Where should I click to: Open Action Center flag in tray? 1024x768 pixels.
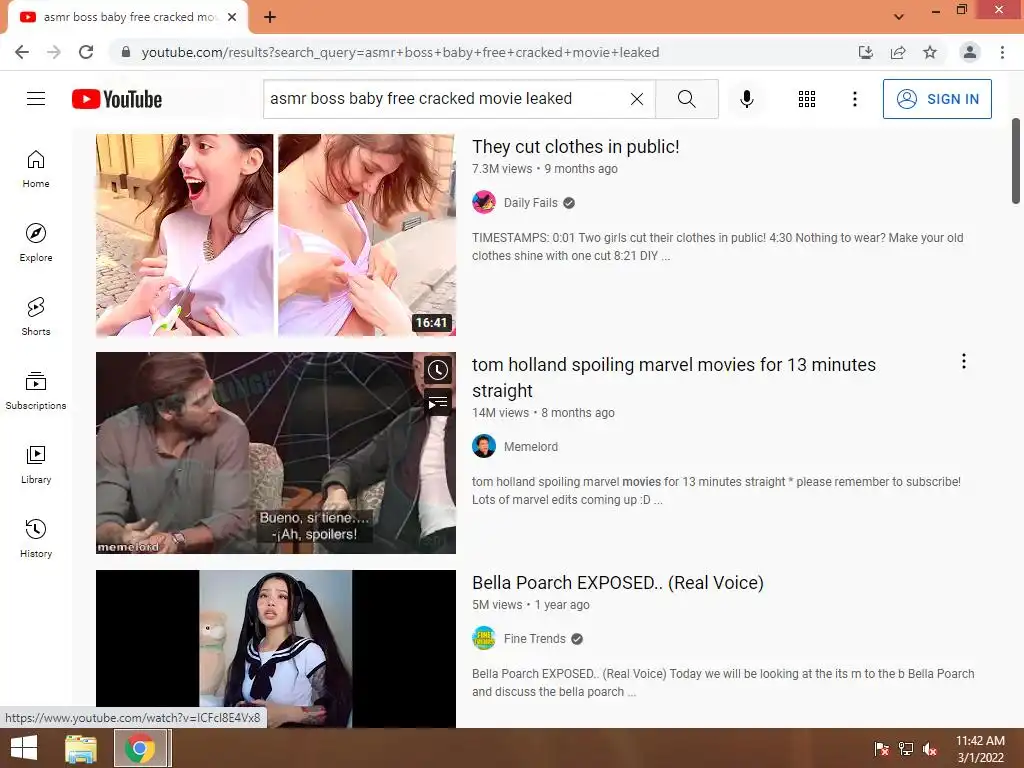881,749
